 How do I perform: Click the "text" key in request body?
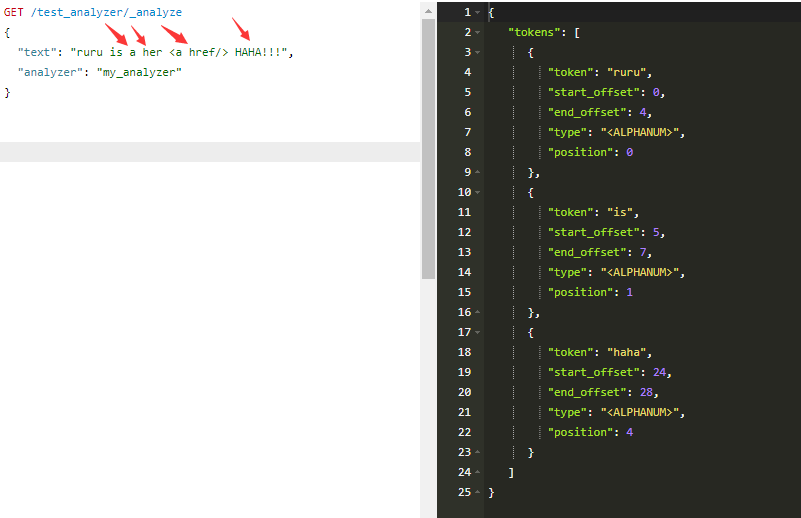pos(37,52)
